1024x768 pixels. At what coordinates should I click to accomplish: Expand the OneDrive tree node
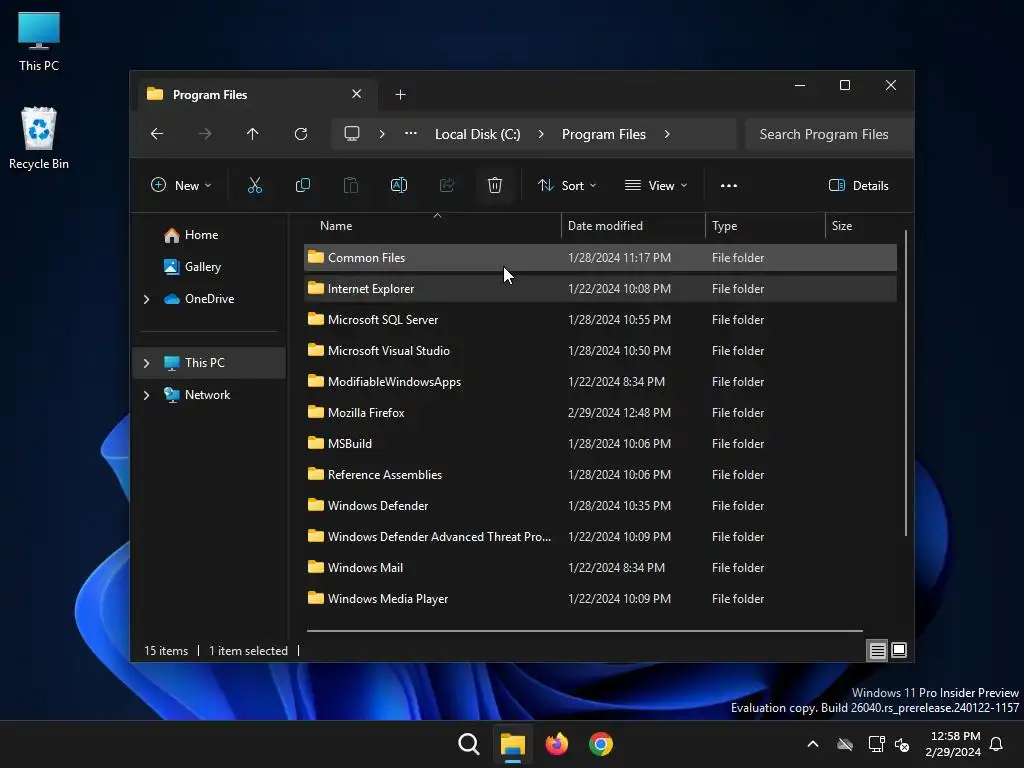click(x=146, y=299)
